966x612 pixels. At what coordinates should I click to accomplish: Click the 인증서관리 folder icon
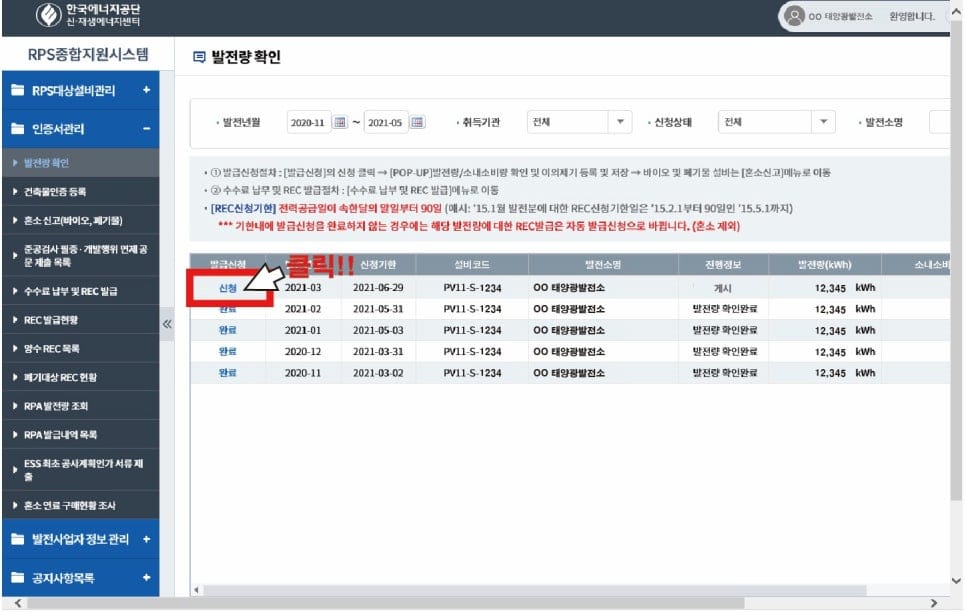[x=19, y=130]
